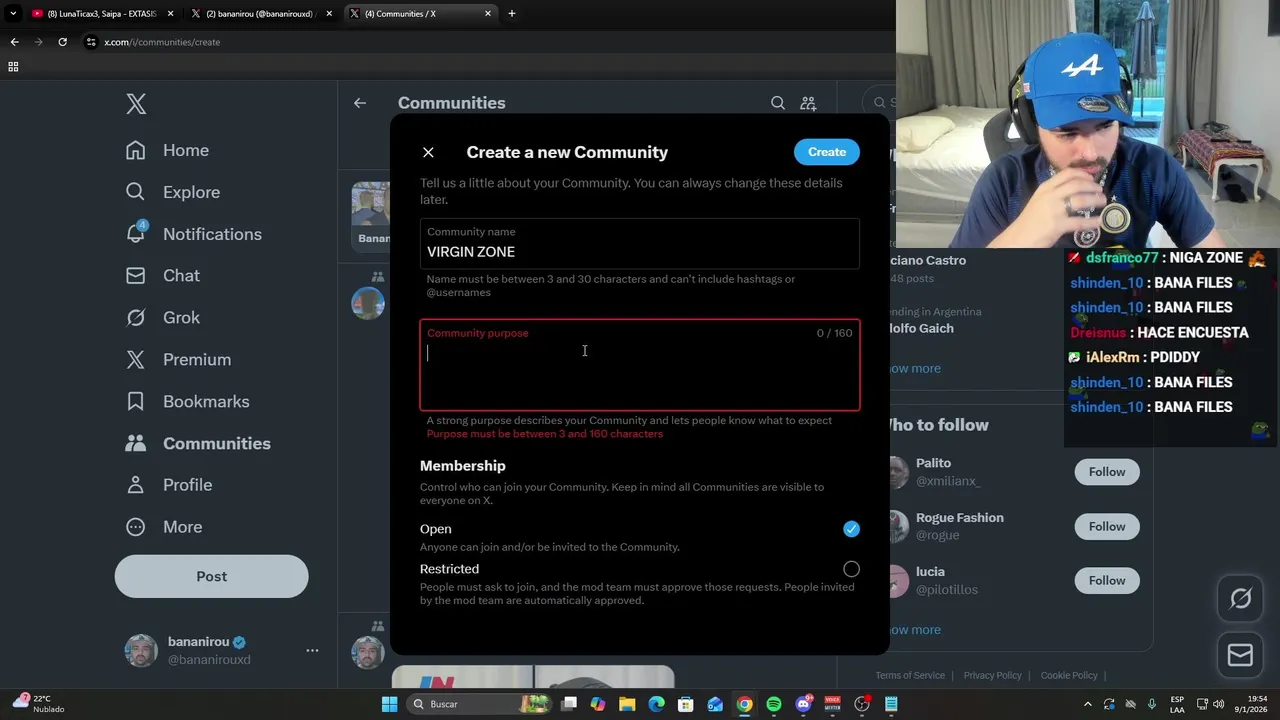The width and height of the screenshot is (1280, 720).
Task: Click the Bookmarks ribbon icon
Action: [x=136, y=401]
